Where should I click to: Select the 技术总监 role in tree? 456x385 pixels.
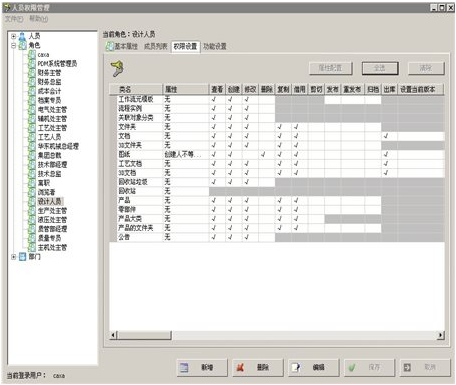click(49, 174)
